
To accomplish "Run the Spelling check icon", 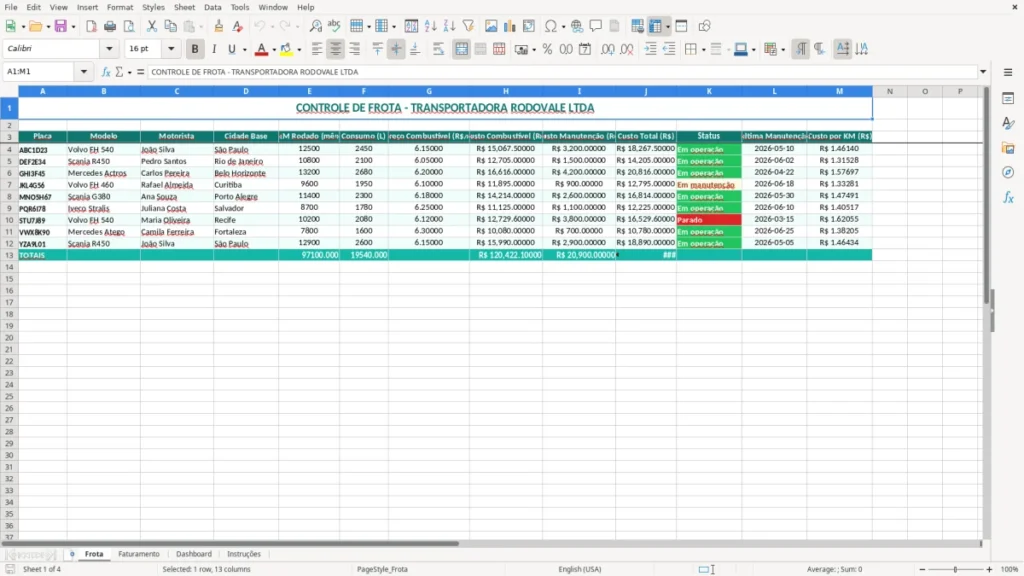I will coord(334,26).
